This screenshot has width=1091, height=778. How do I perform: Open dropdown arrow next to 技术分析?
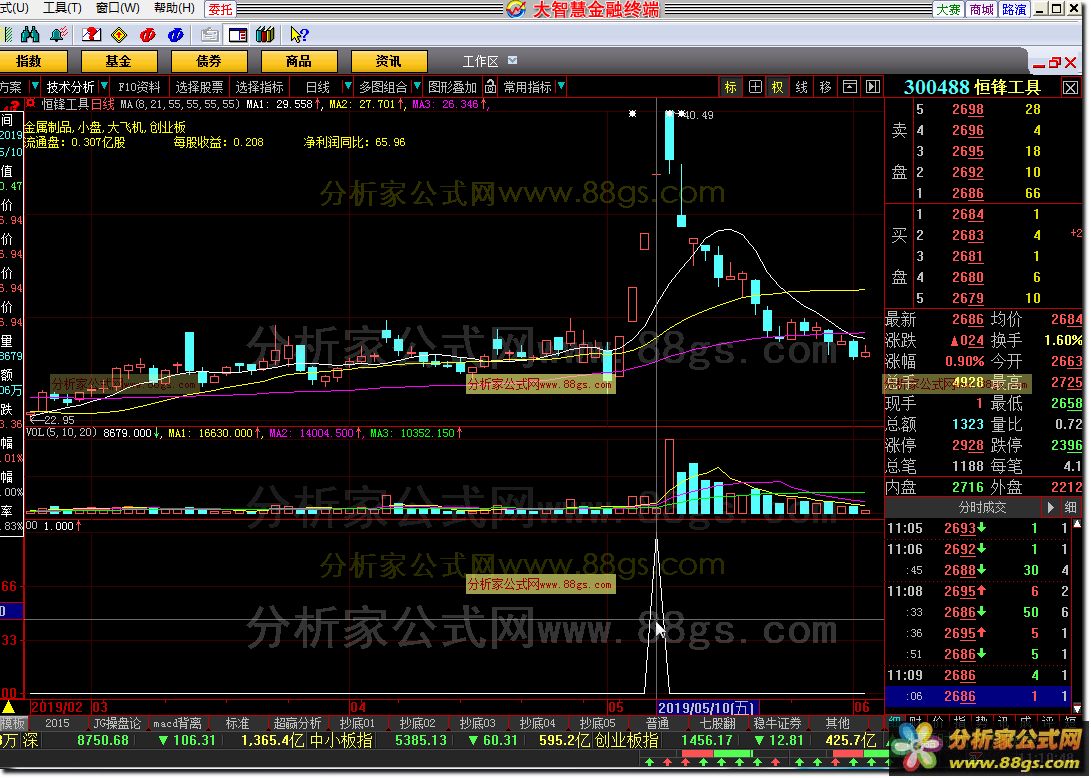pos(104,86)
